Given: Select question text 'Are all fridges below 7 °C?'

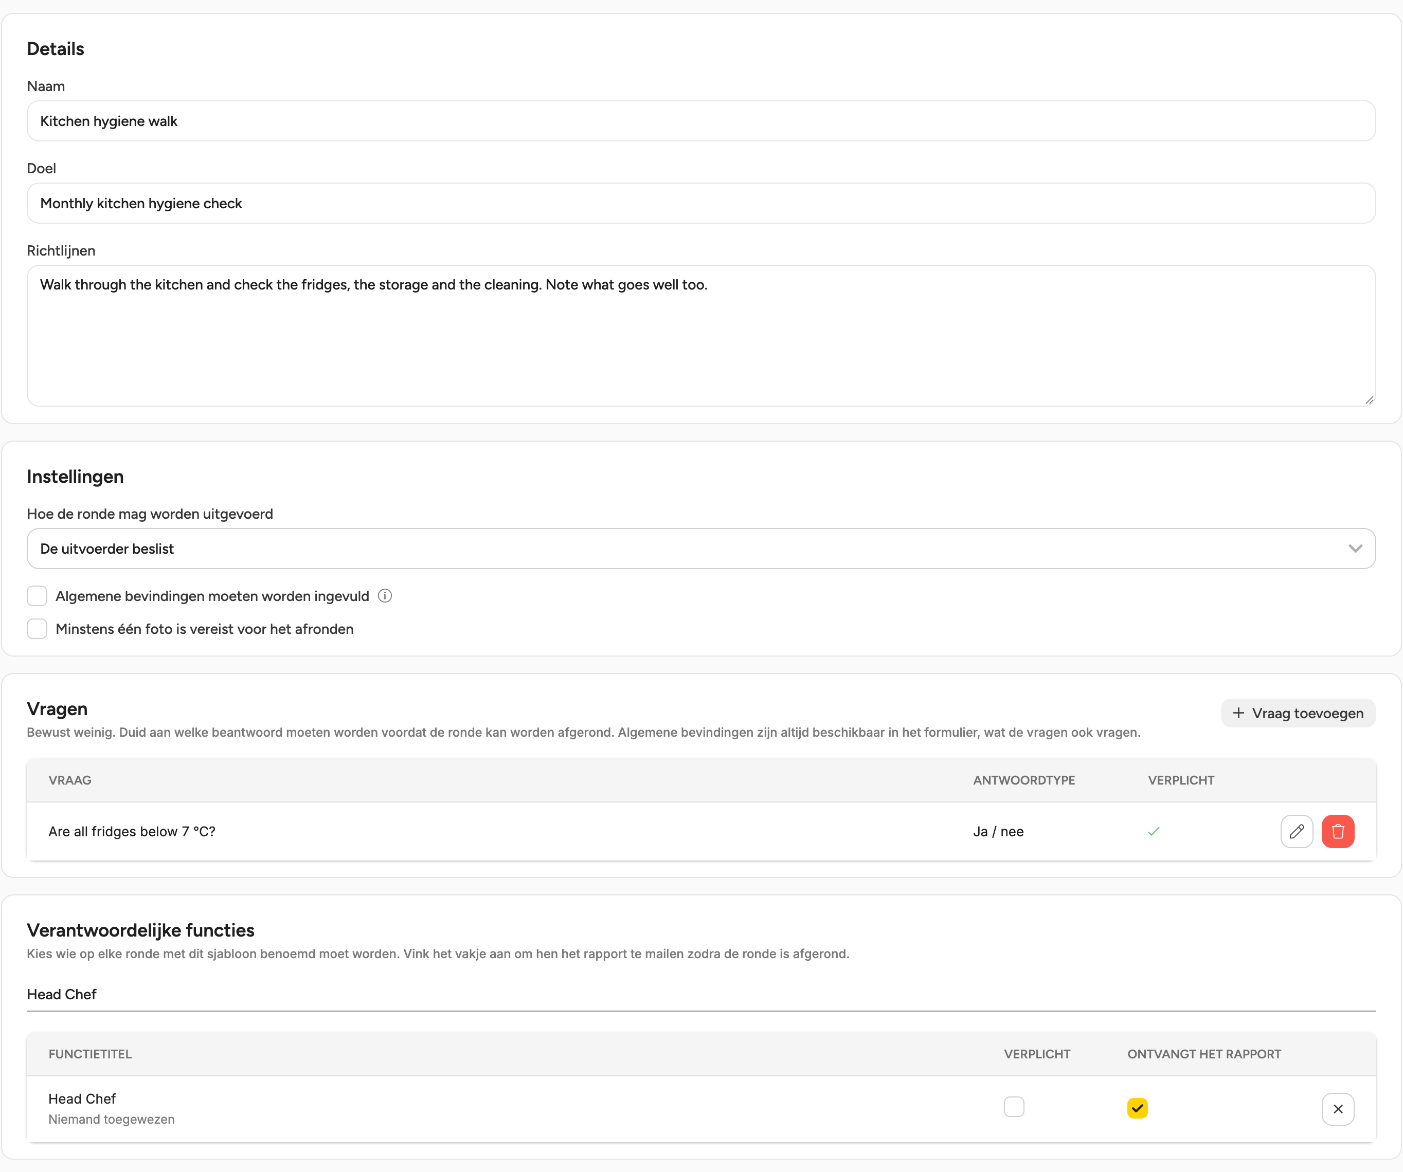Looking at the screenshot, I should (132, 831).
